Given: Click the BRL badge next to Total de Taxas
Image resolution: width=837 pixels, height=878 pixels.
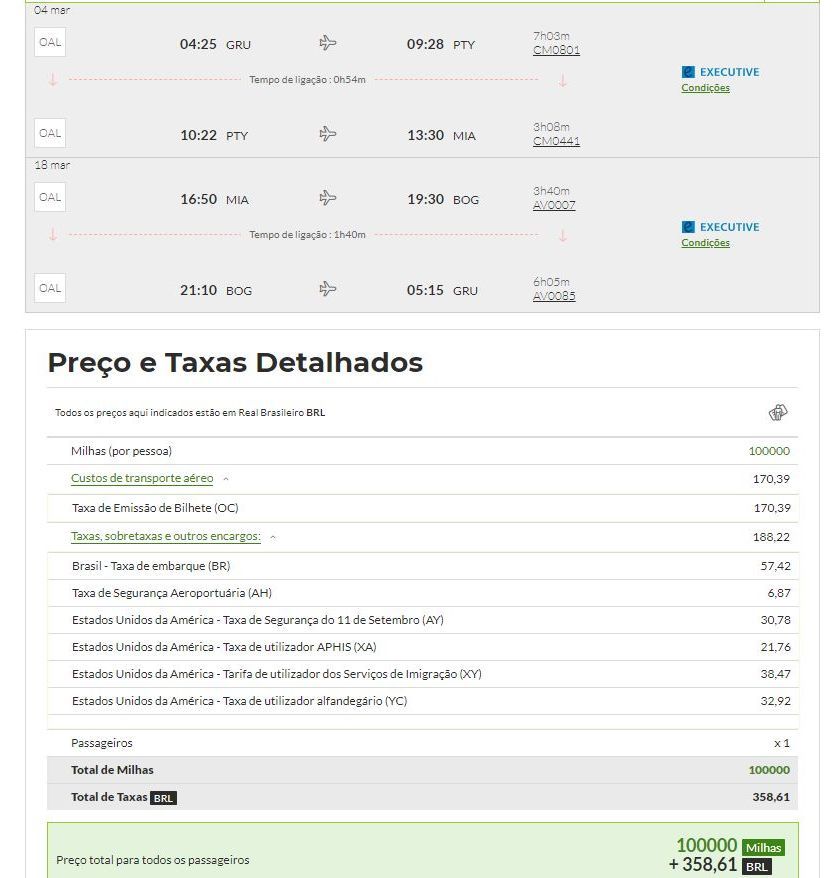Looking at the screenshot, I should tap(163, 798).
